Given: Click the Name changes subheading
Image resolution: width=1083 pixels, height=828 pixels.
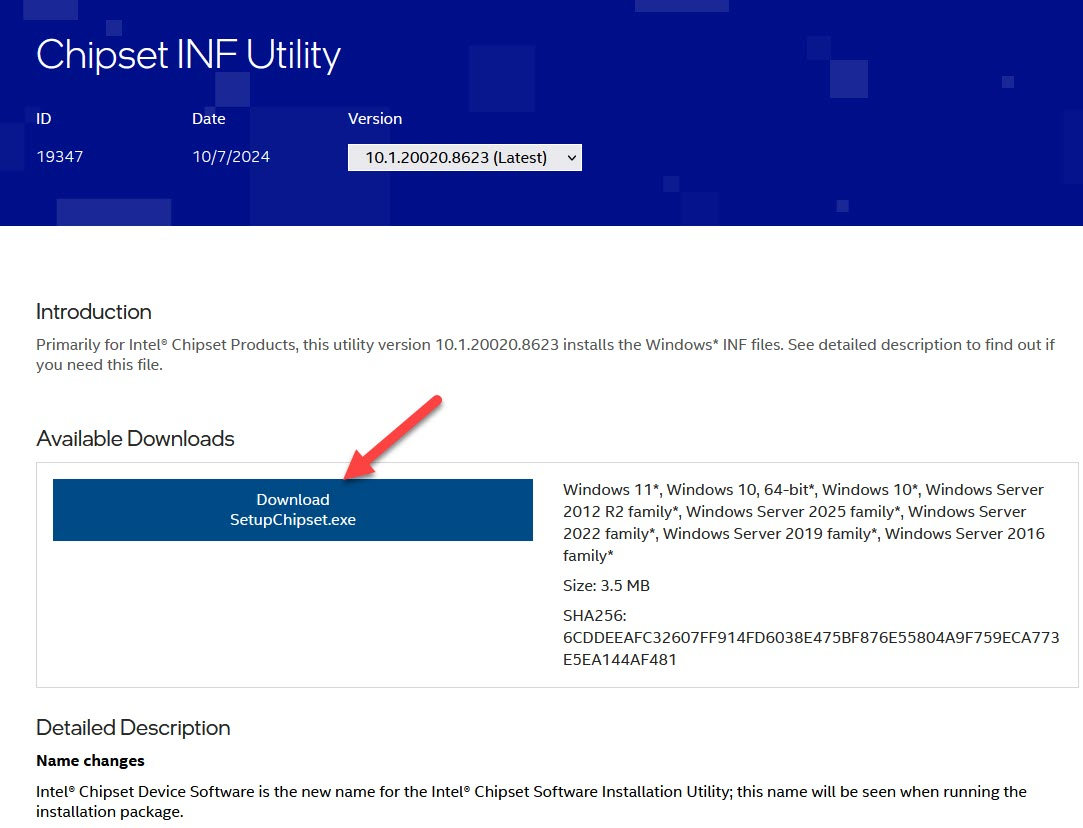Looking at the screenshot, I should 90,761.
